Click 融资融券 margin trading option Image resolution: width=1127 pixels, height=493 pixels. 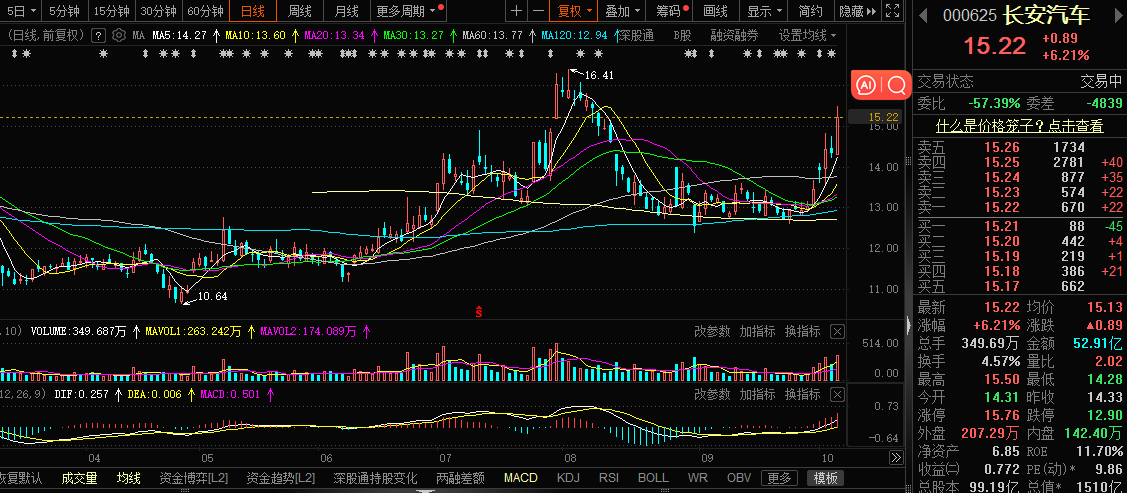(734, 35)
